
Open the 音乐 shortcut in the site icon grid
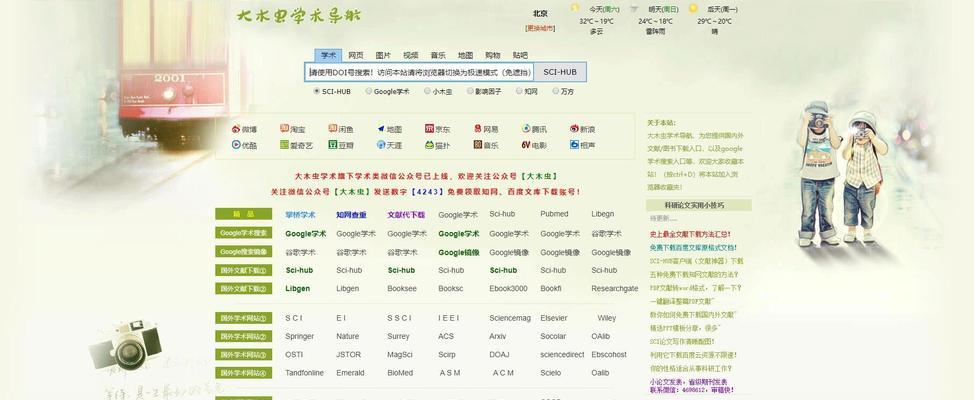[x=486, y=145]
